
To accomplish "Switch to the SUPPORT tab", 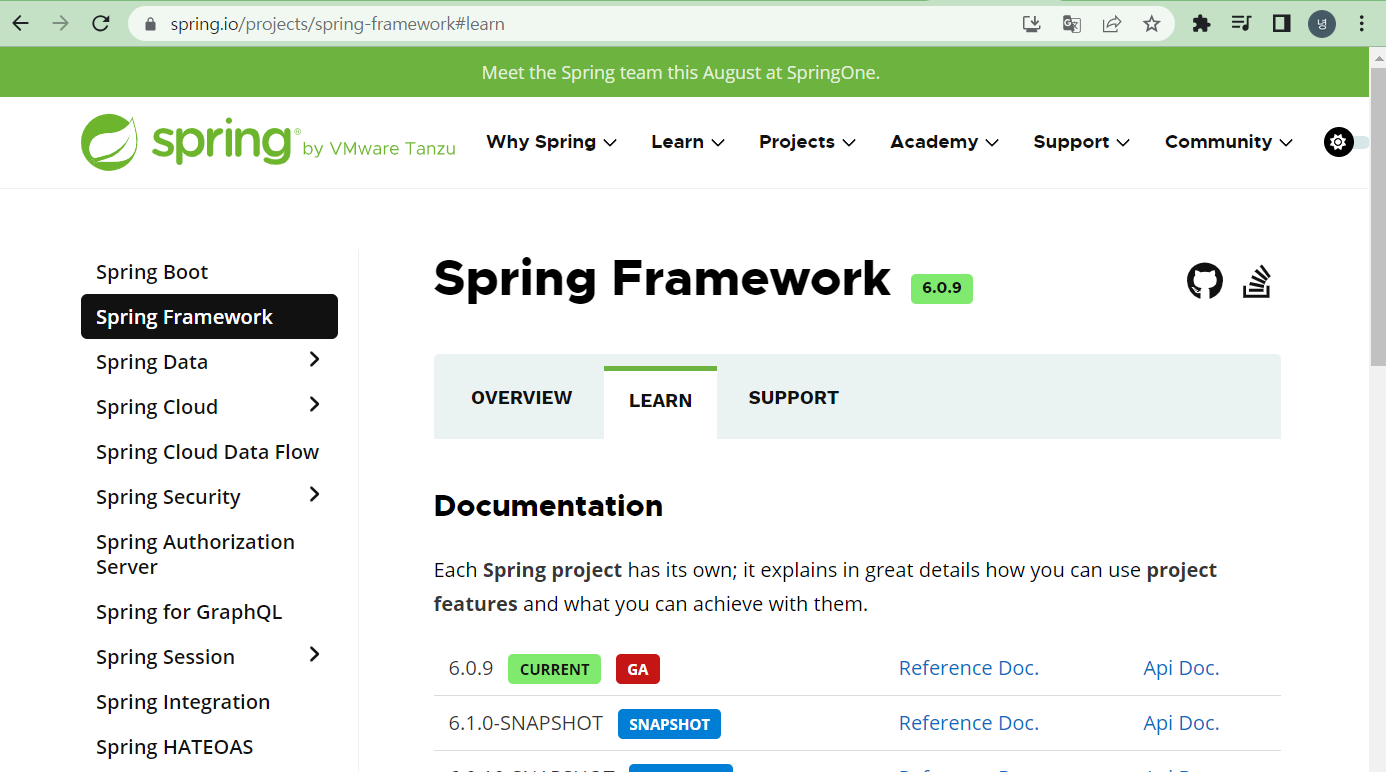I will (x=794, y=398).
